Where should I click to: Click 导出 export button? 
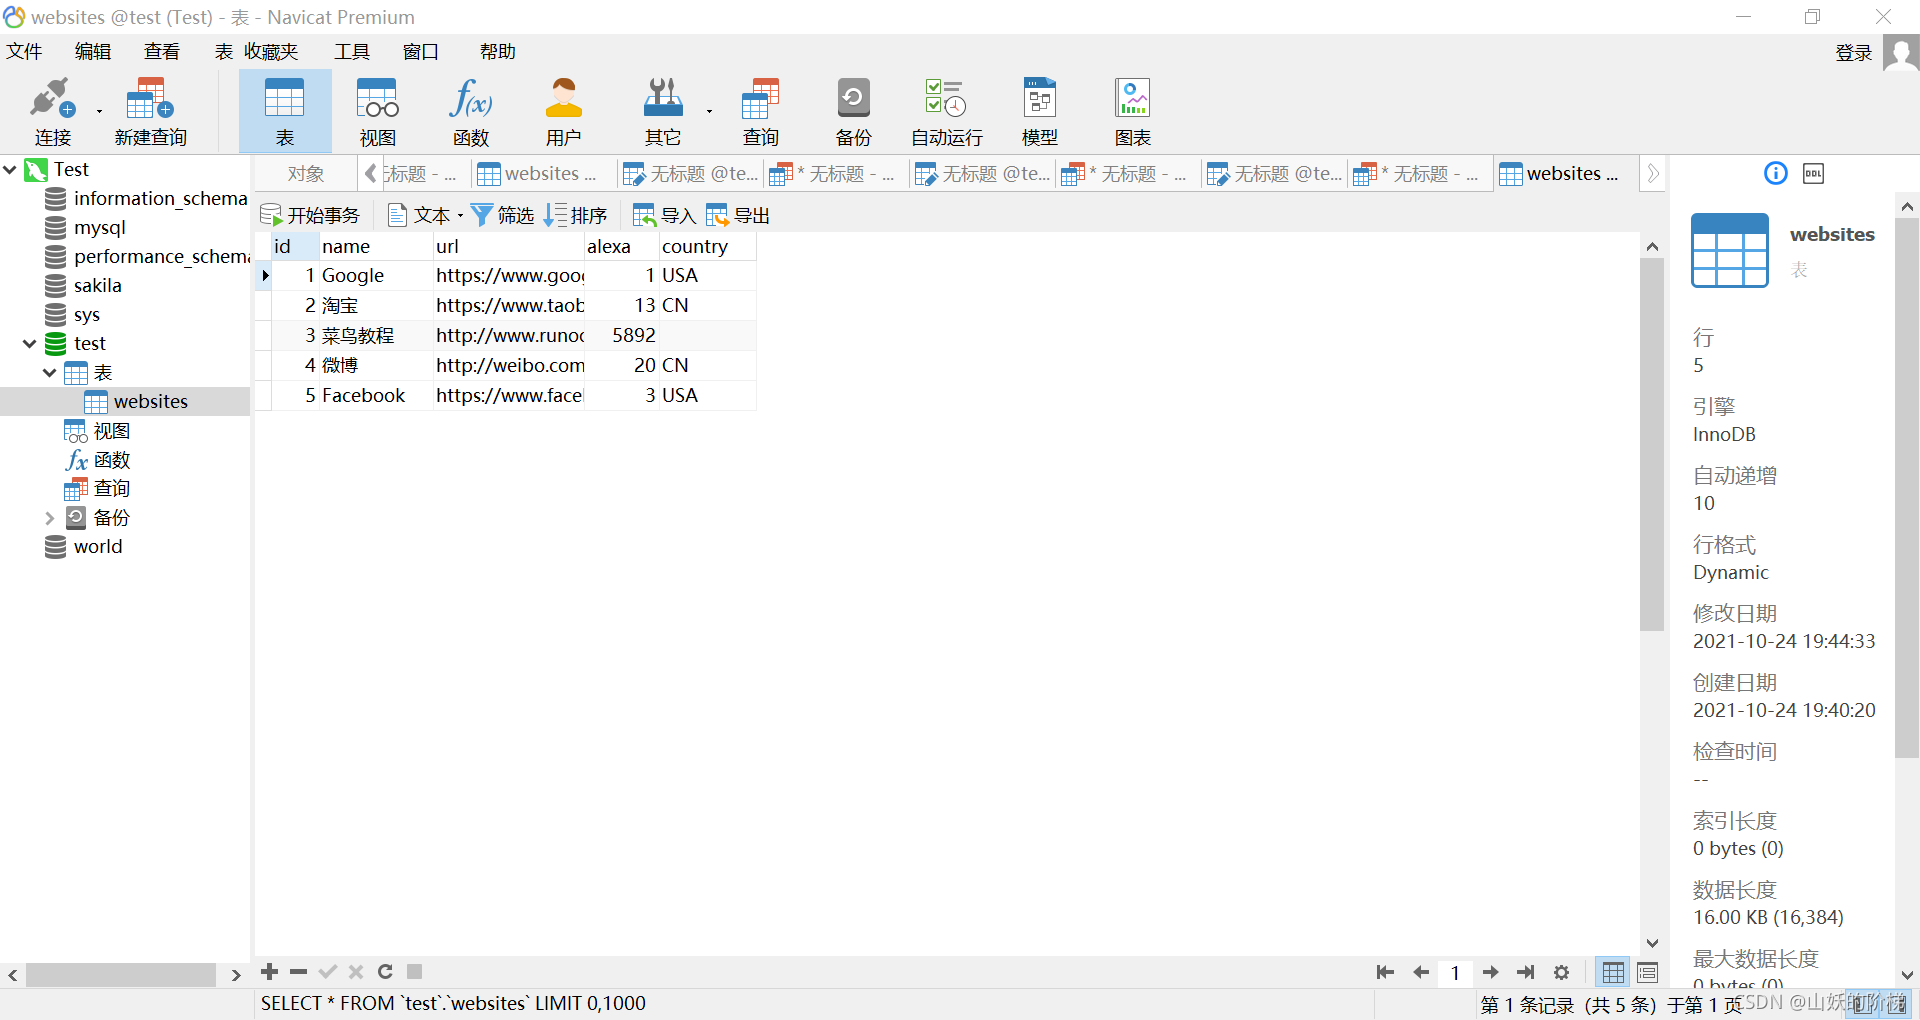[738, 215]
